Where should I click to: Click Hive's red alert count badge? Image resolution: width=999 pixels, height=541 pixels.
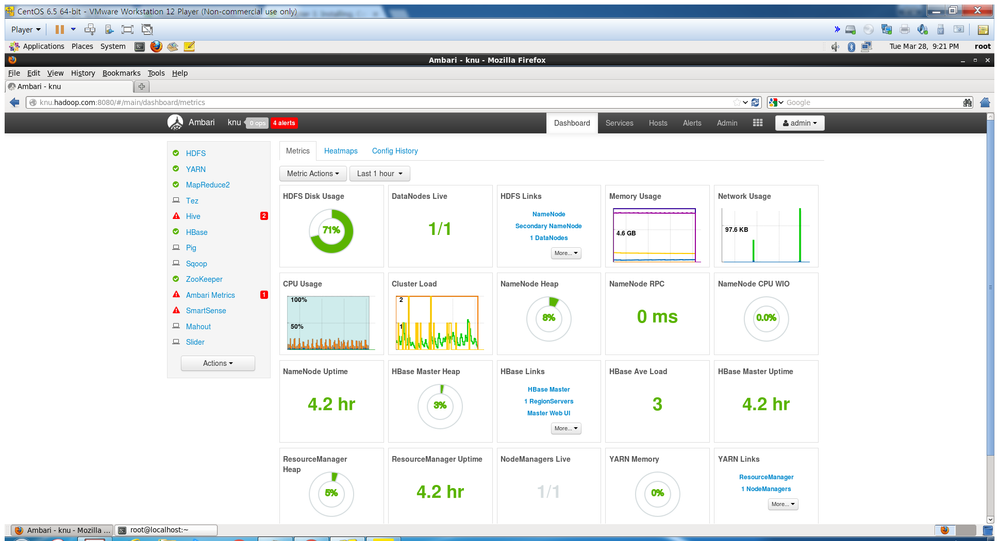coord(264,216)
